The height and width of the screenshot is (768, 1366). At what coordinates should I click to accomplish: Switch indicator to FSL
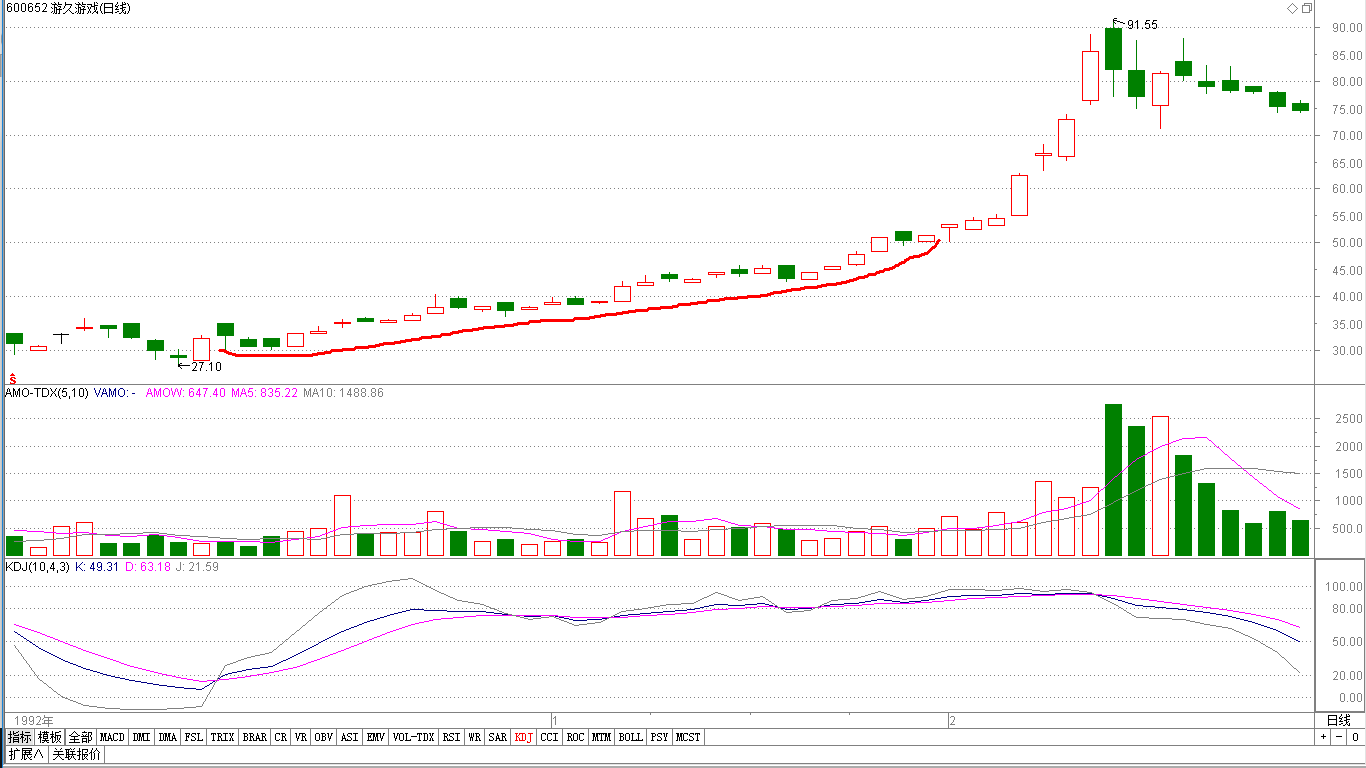click(194, 737)
